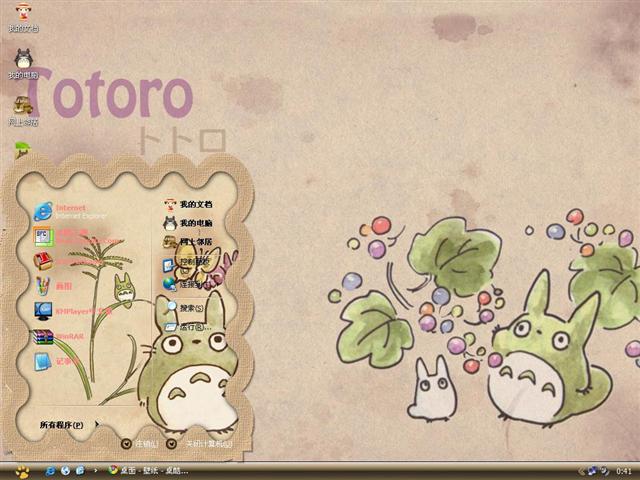Expand quick launch chevron on taskbar
The height and width of the screenshot is (480, 640).
96,471
